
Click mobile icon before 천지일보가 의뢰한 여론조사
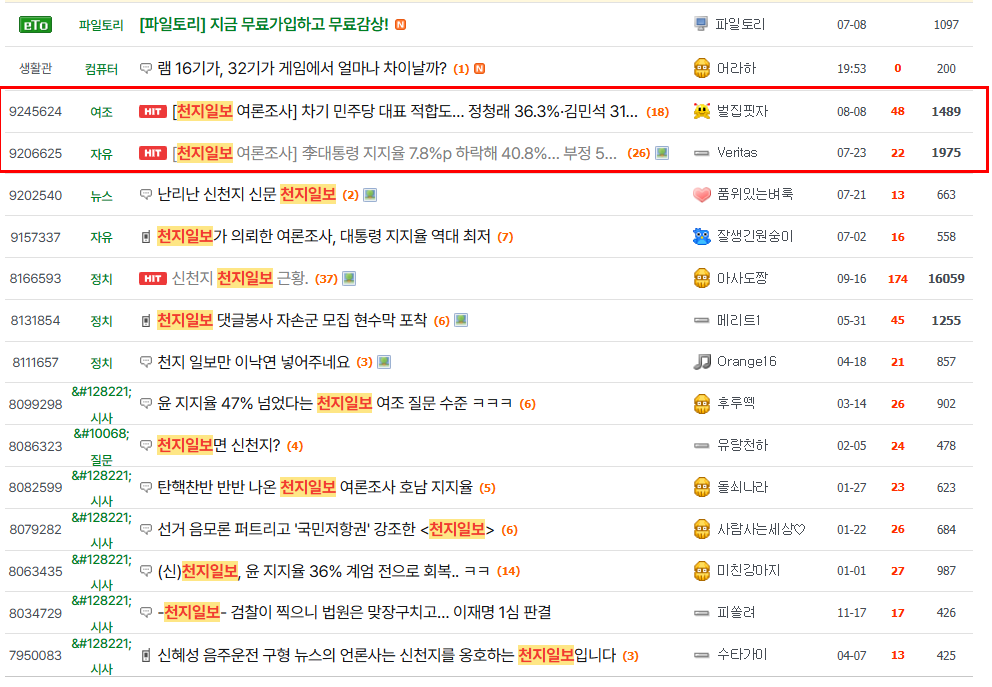point(146,237)
